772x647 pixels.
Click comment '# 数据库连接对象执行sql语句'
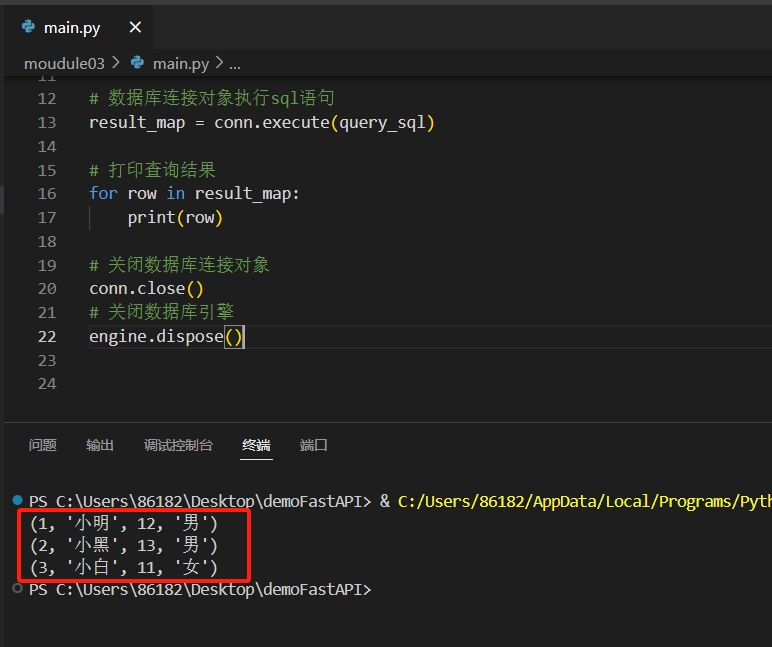coord(212,98)
